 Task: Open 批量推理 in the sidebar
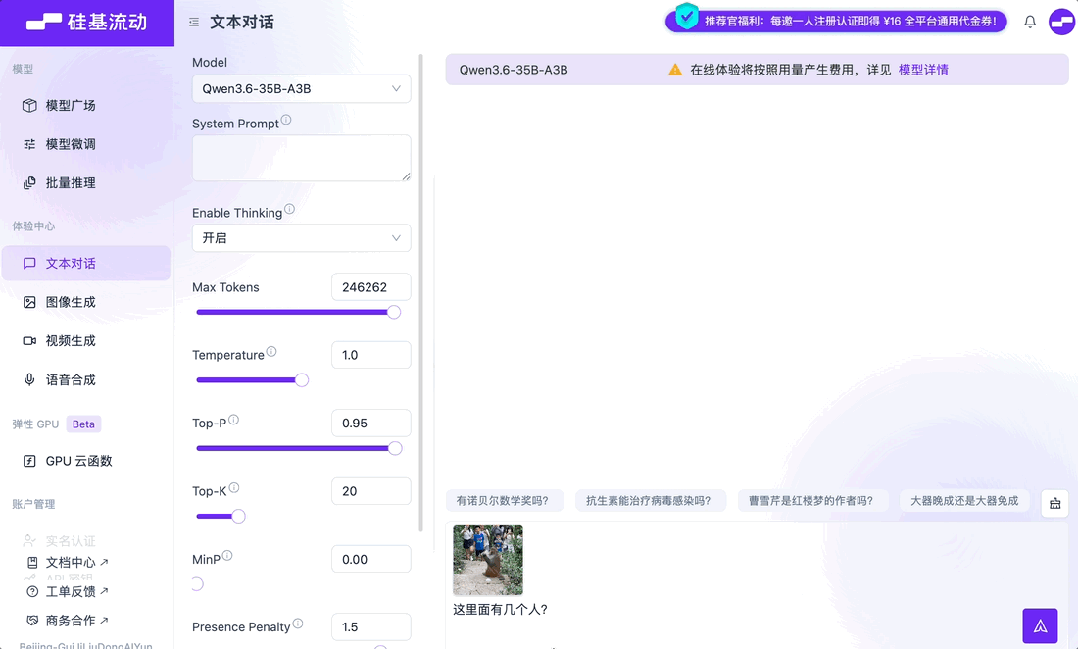(x=87, y=182)
